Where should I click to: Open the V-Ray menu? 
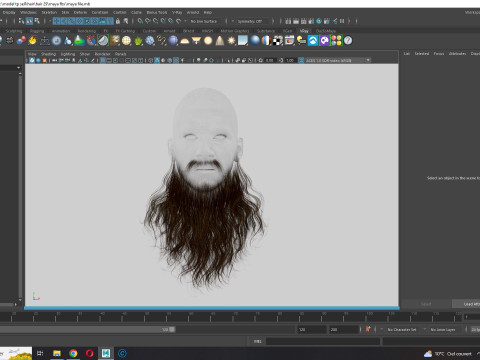point(177,12)
